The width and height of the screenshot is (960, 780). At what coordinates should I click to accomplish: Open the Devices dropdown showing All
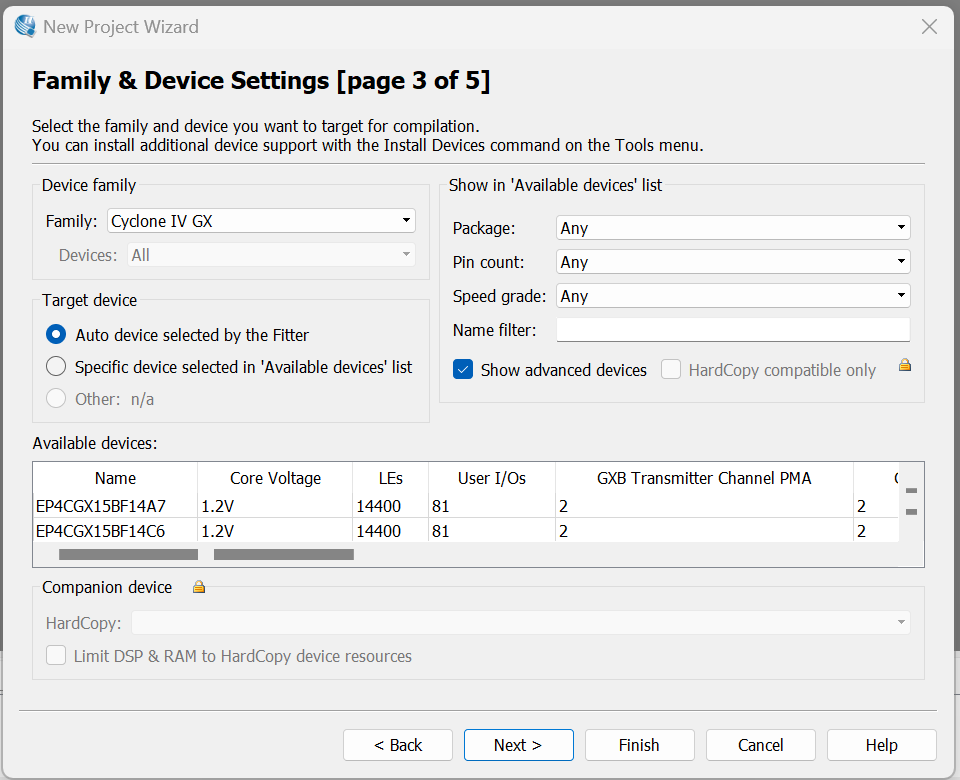coord(271,255)
